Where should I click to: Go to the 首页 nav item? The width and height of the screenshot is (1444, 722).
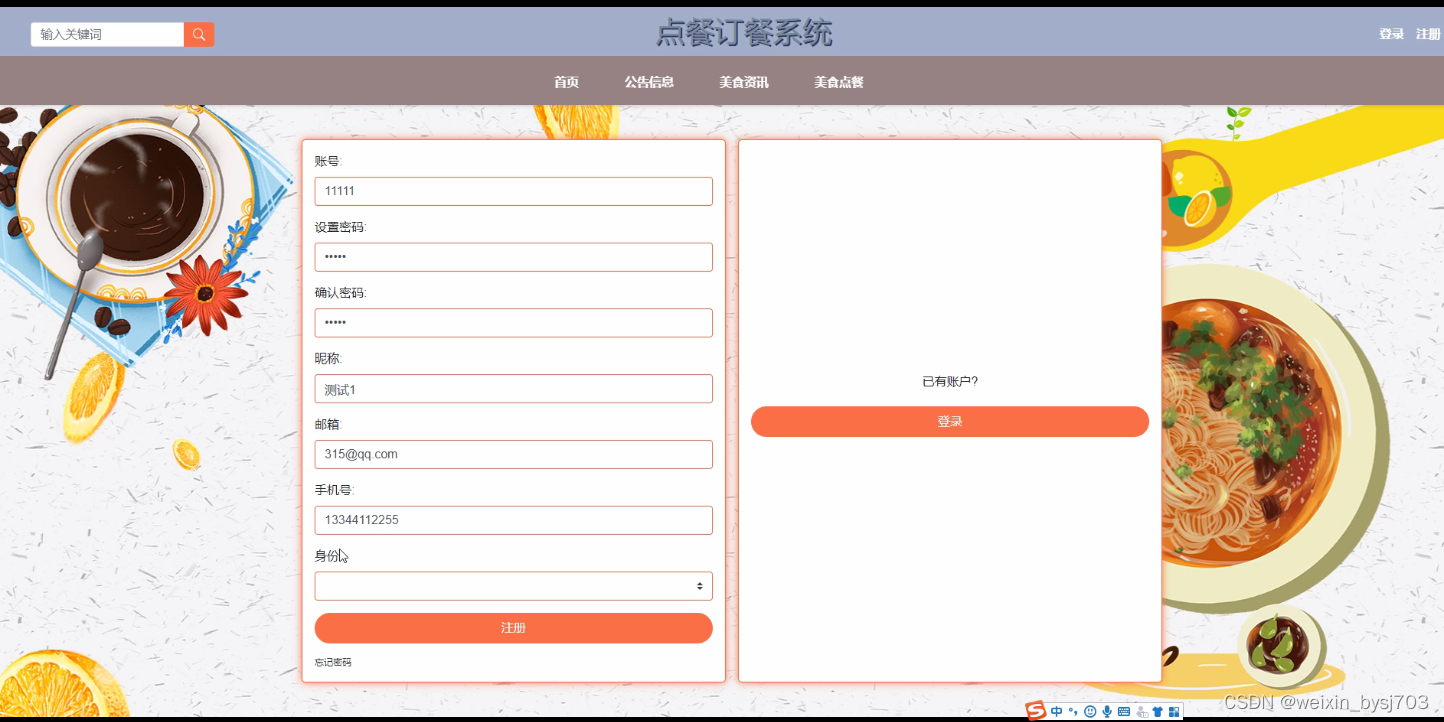coord(567,82)
